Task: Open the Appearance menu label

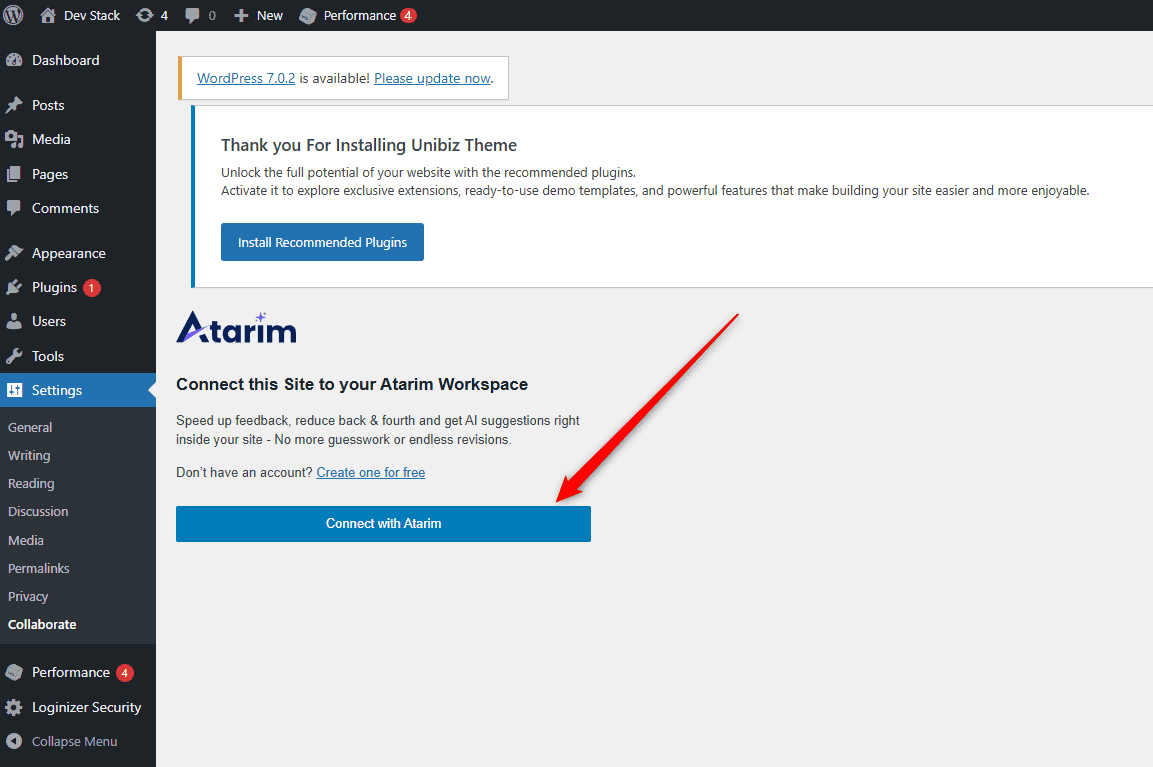Action: [x=68, y=253]
